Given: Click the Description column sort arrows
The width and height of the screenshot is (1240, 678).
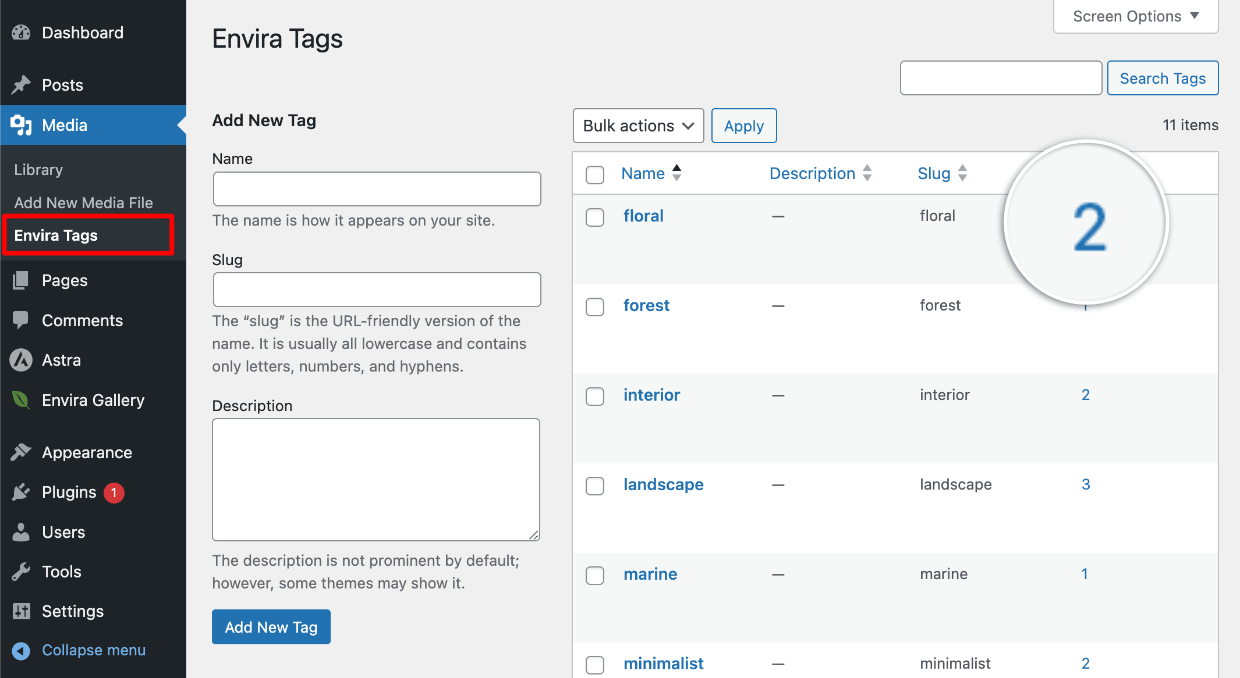Looking at the screenshot, I should pos(867,173).
